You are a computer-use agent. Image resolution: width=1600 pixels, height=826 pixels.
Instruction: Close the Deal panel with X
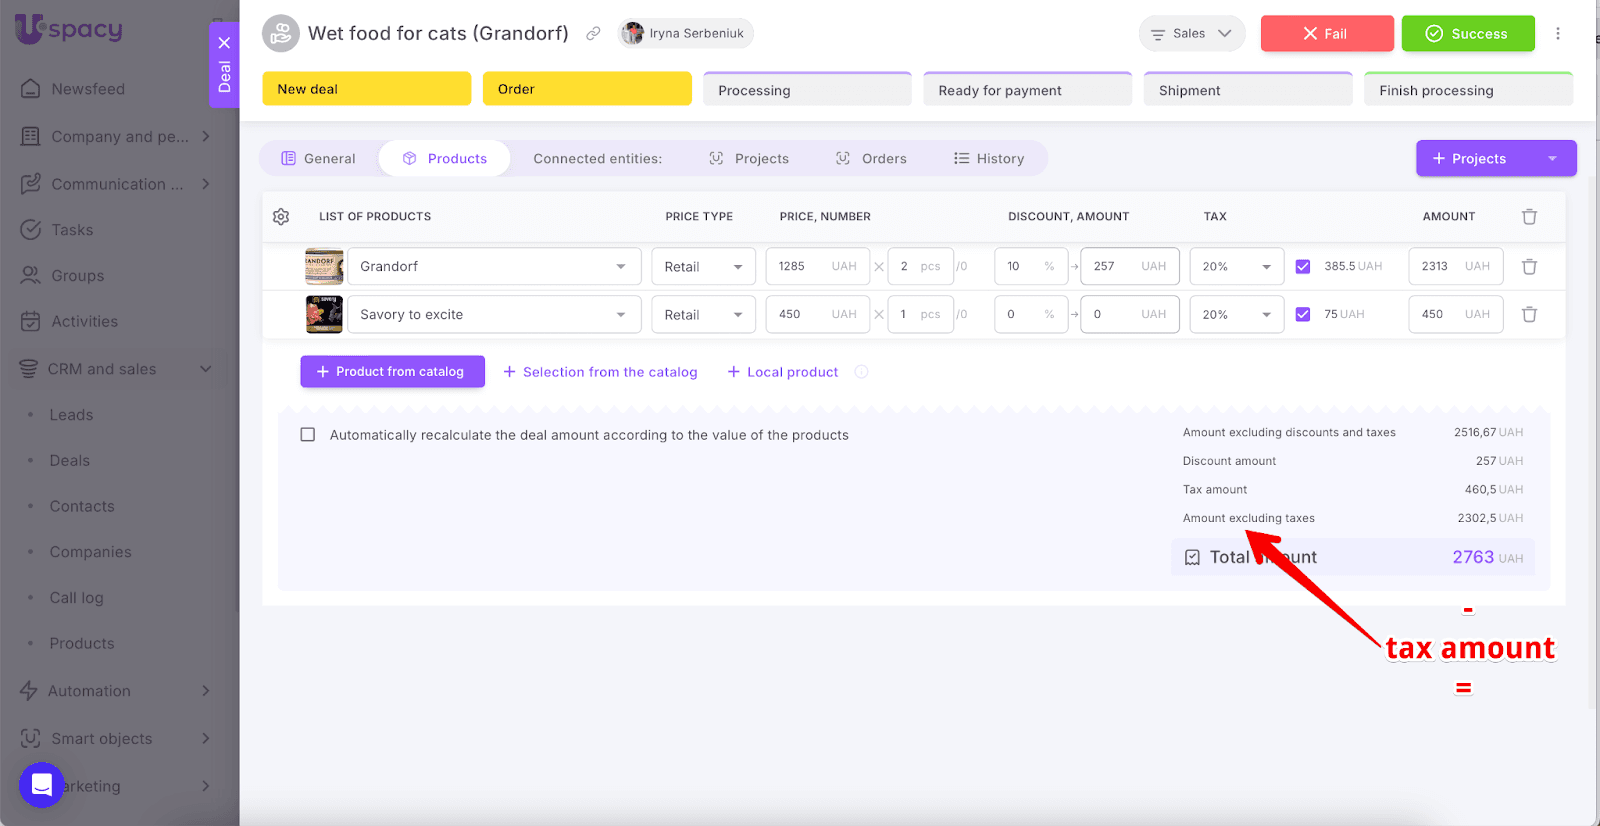224,43
